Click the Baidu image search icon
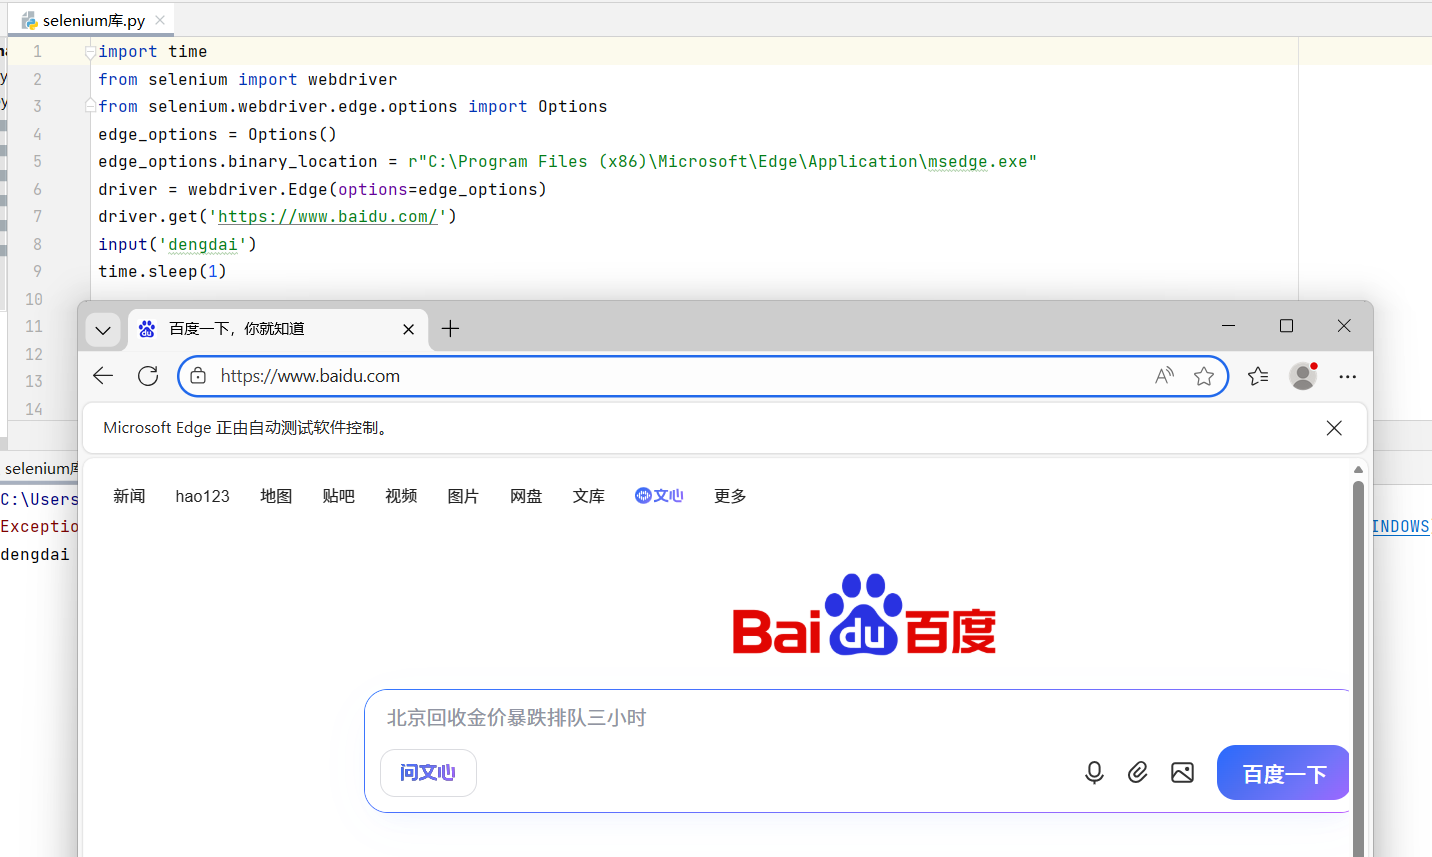Screen dimensions: 1432x857 (x=1182, y=772)
